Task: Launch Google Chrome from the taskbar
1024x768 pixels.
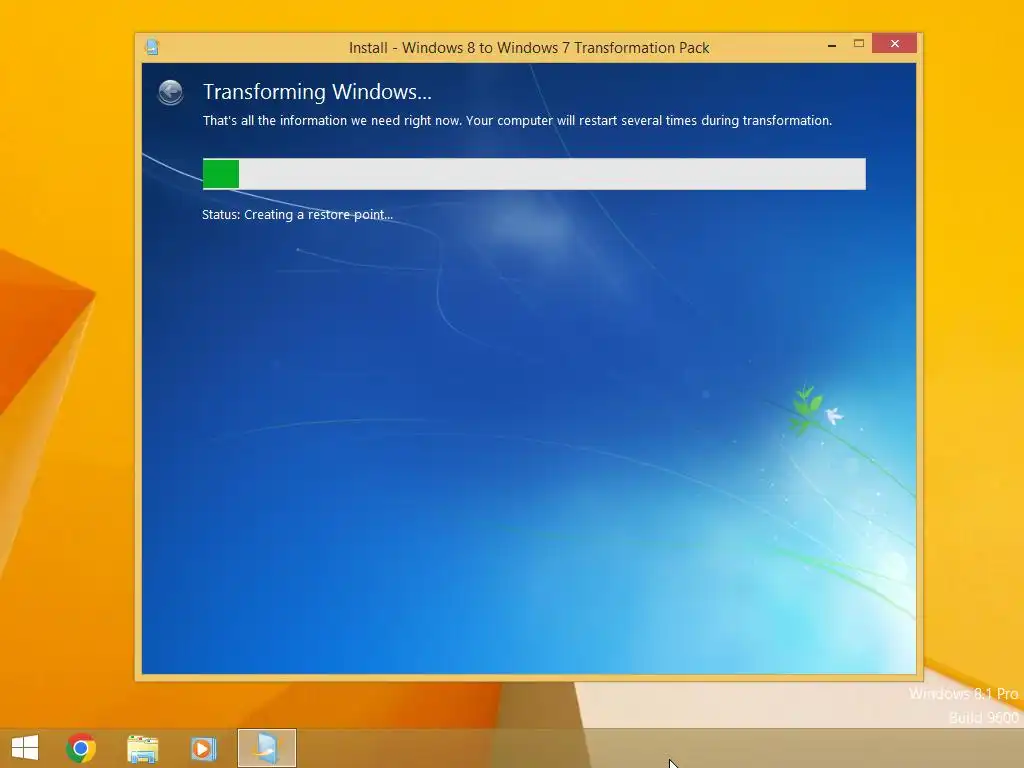Action: (x=81, y=748)
